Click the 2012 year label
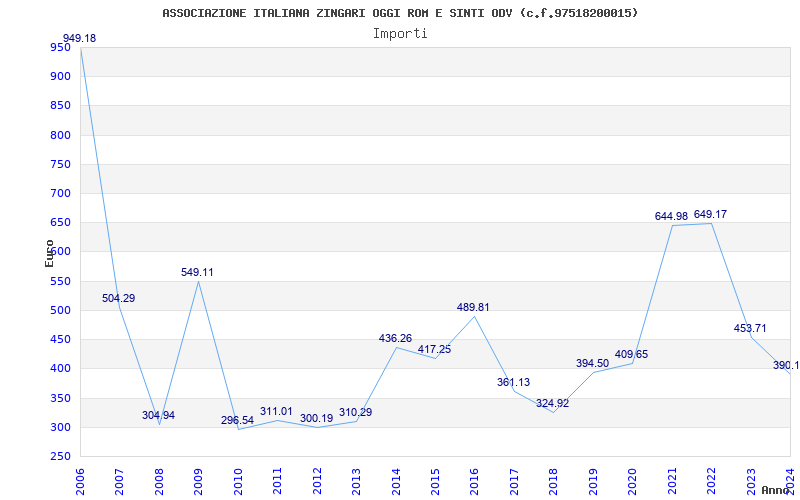Screen dimensions: 800x500 coord(317,482)
